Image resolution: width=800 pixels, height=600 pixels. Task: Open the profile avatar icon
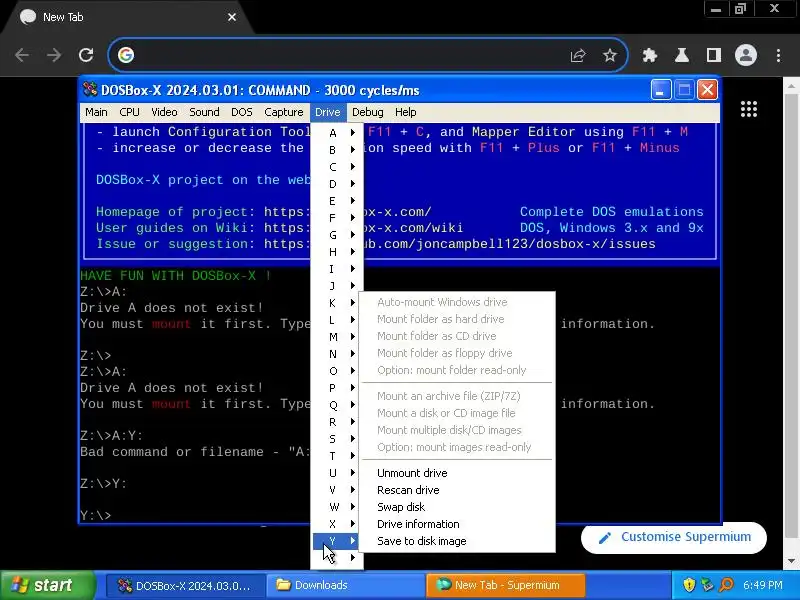pyautogui.click(x=746, y=55)
